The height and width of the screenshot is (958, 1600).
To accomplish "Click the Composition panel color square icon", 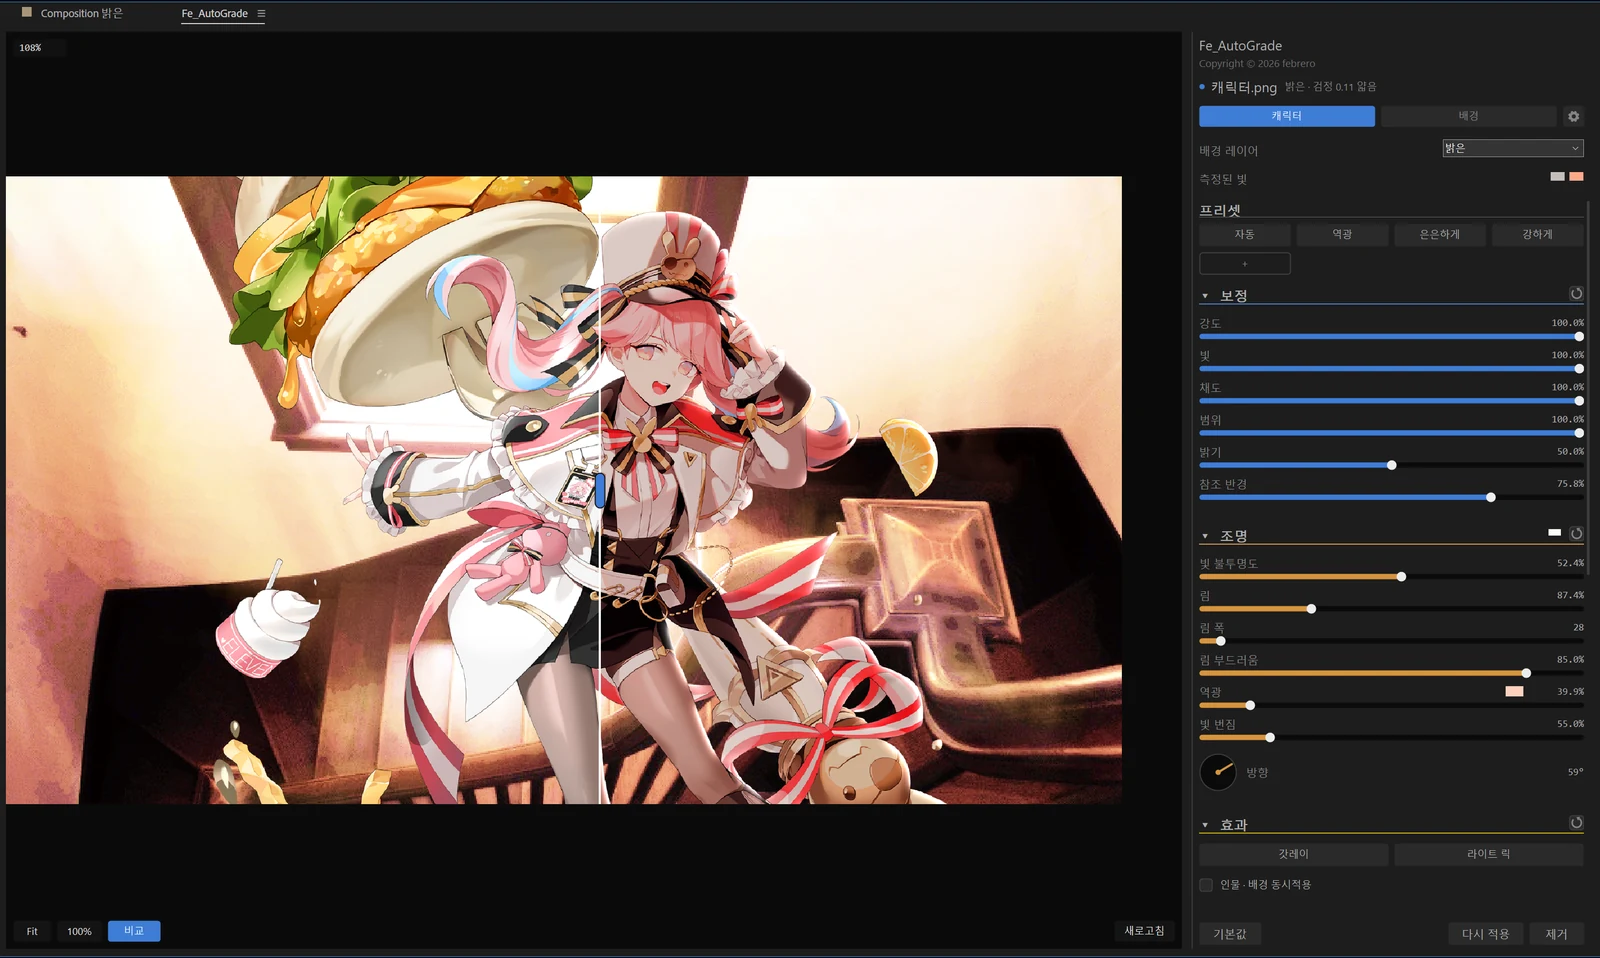I will (27, 13).
